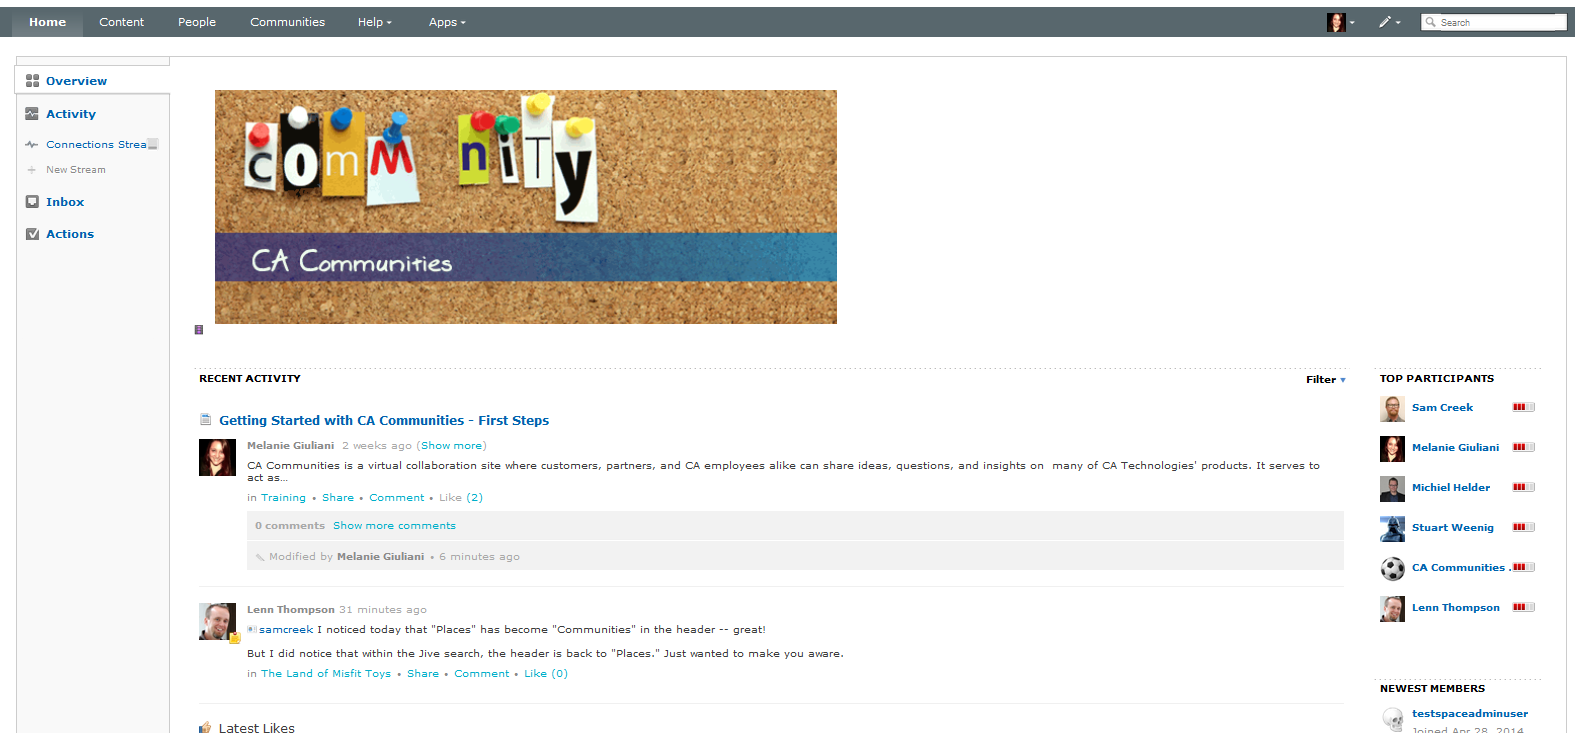Click Melanie Giuliani's avatar in Top Participants
The image size is (1575, 733).
1392,449
